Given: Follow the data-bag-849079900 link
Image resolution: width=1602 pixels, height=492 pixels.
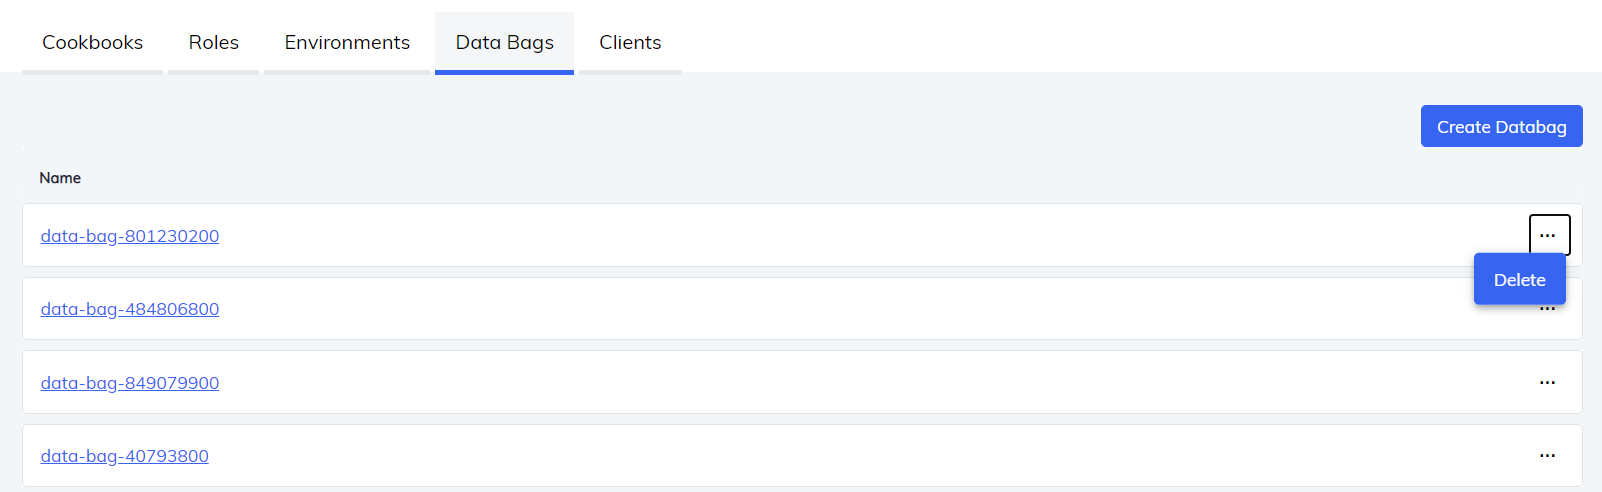Looking at the screenshot, I should click(x=130, y=383).
